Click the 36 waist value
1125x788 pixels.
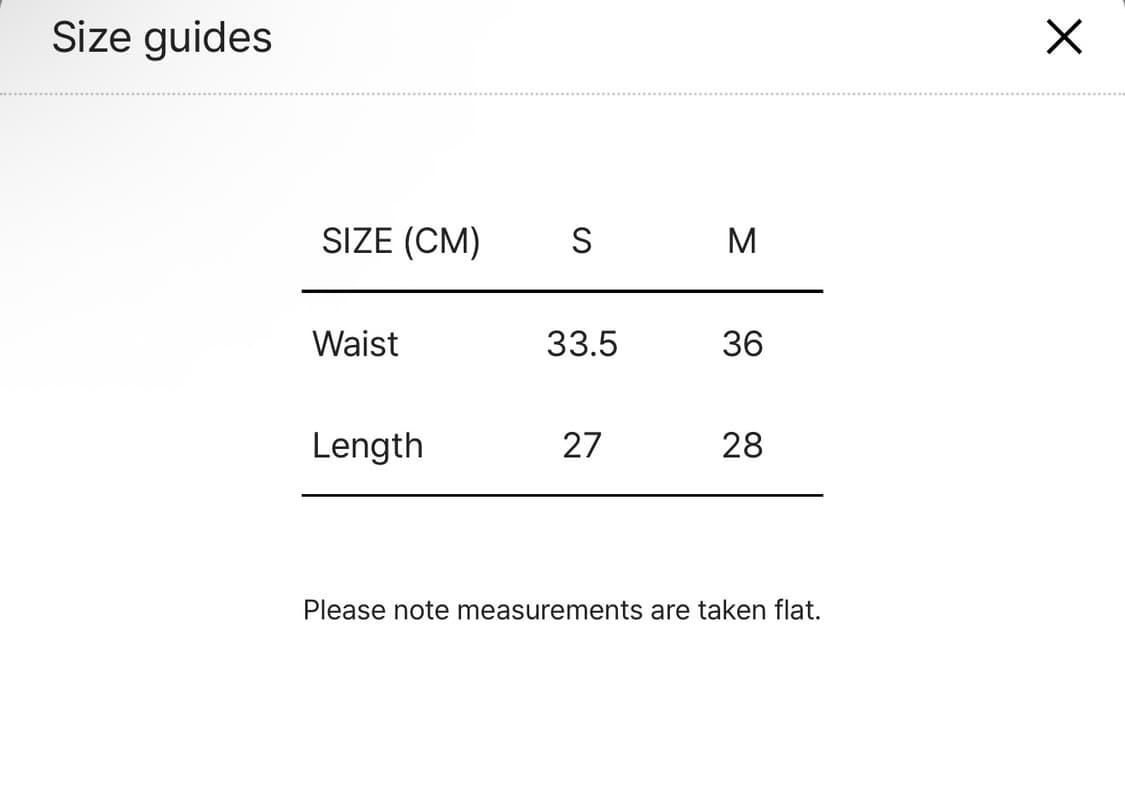742,344
